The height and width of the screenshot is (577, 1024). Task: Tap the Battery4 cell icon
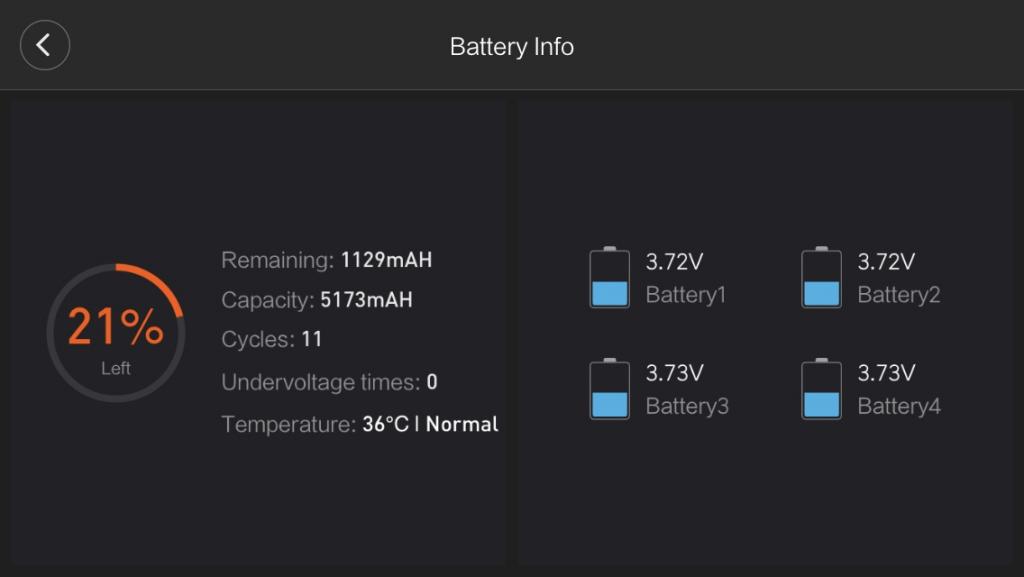821,389
